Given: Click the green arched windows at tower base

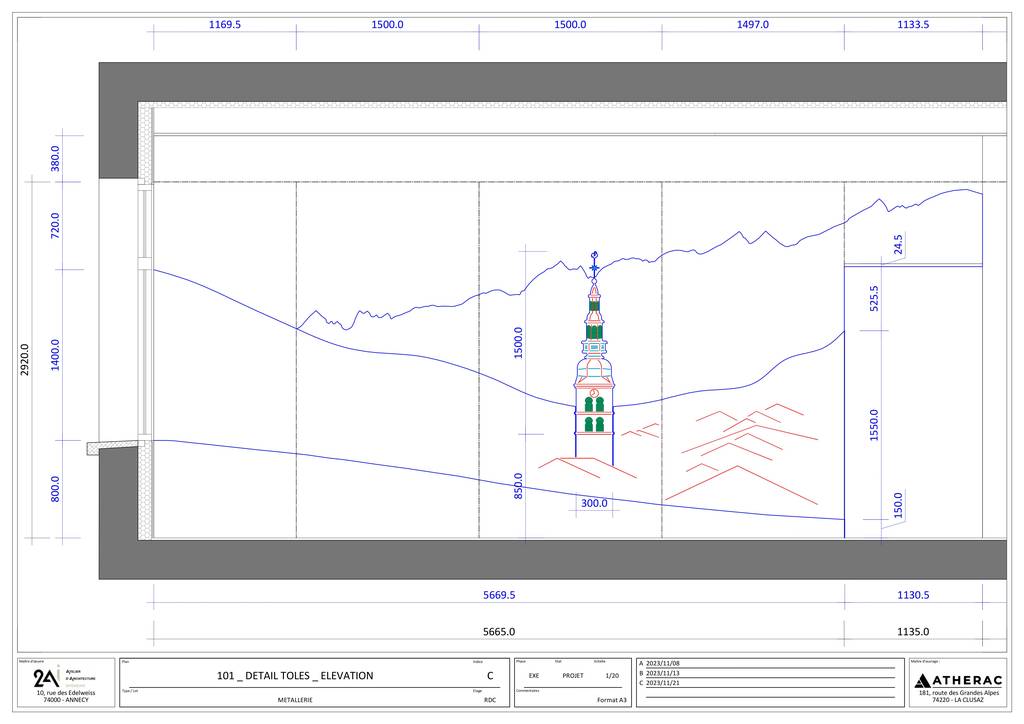Looking at the screenshot, I should tap(594, 424).
